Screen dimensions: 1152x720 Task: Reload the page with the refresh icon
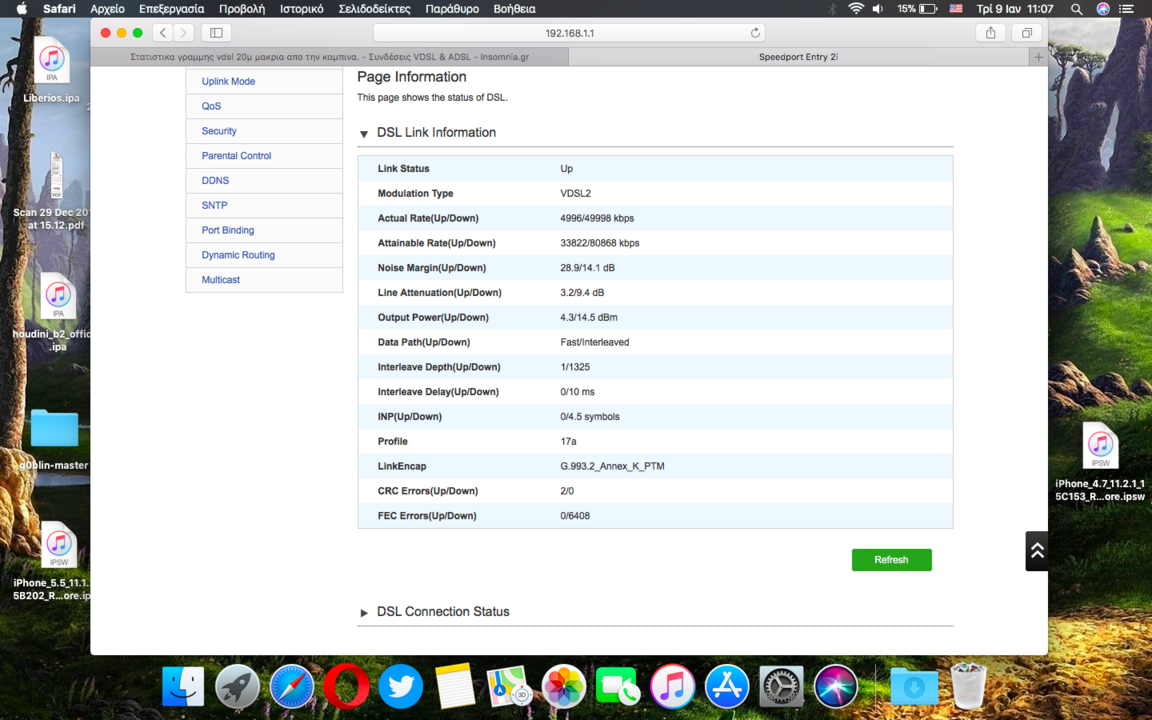[755, 32]
